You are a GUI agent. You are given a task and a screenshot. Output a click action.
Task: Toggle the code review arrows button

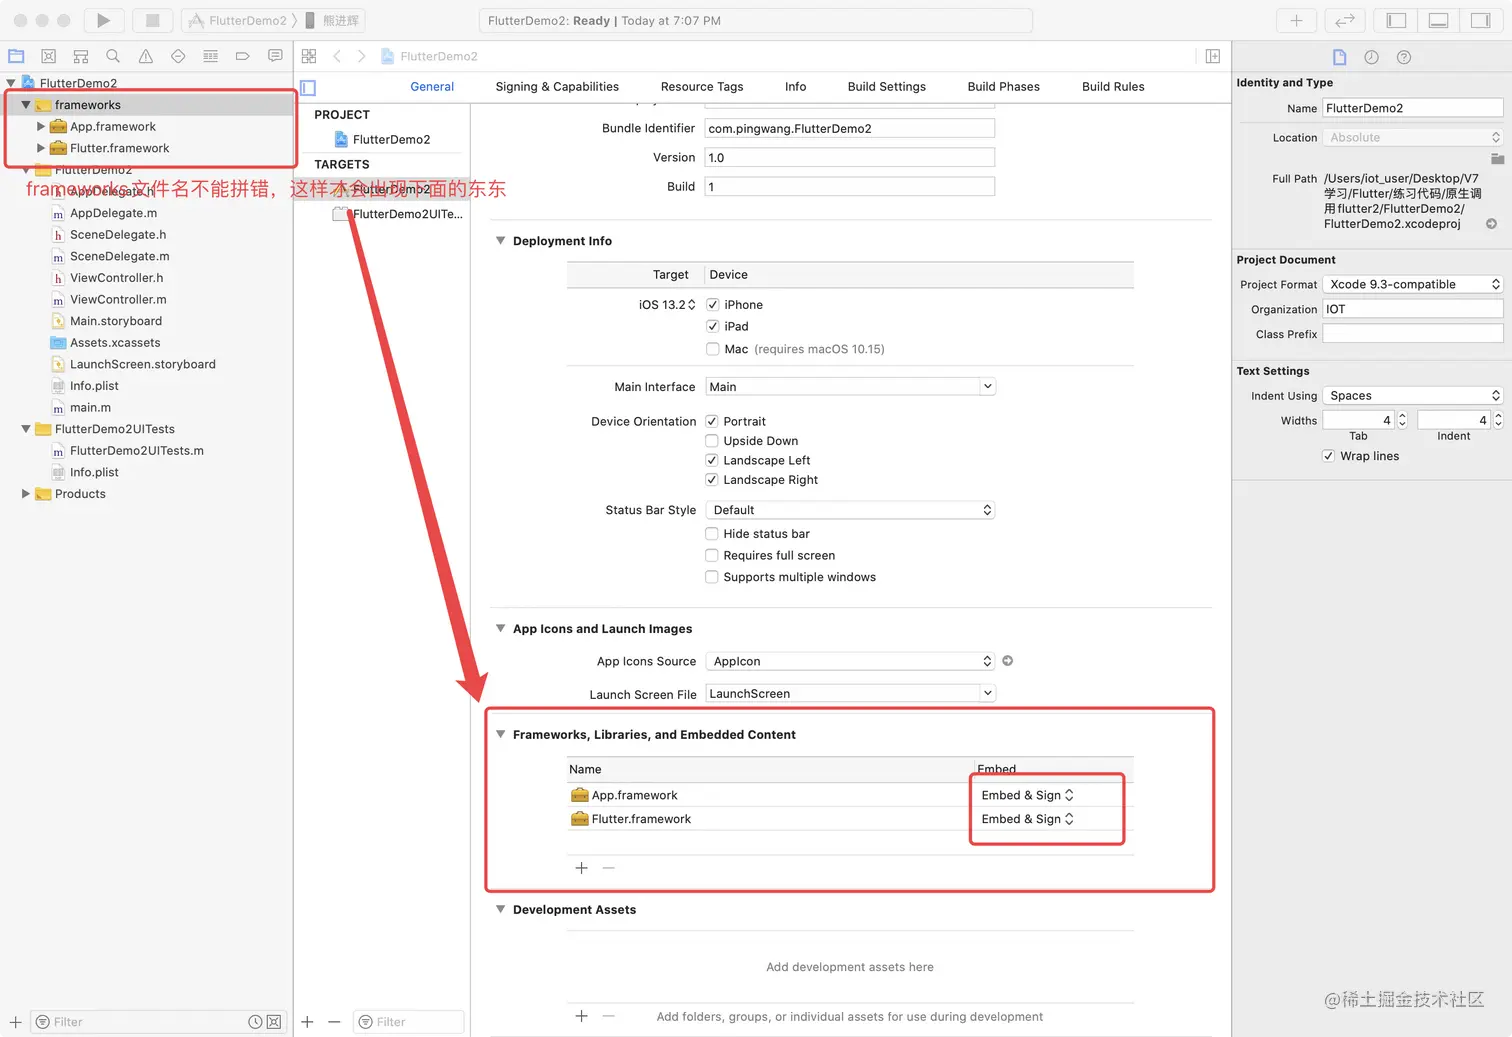[1345, 20]
